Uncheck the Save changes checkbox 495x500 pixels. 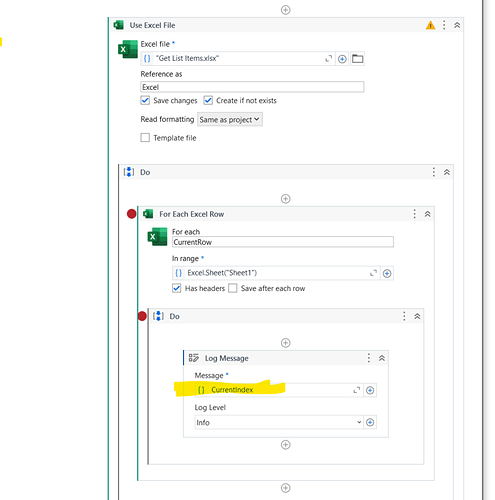pyautogui.click(x=145, y=100)
